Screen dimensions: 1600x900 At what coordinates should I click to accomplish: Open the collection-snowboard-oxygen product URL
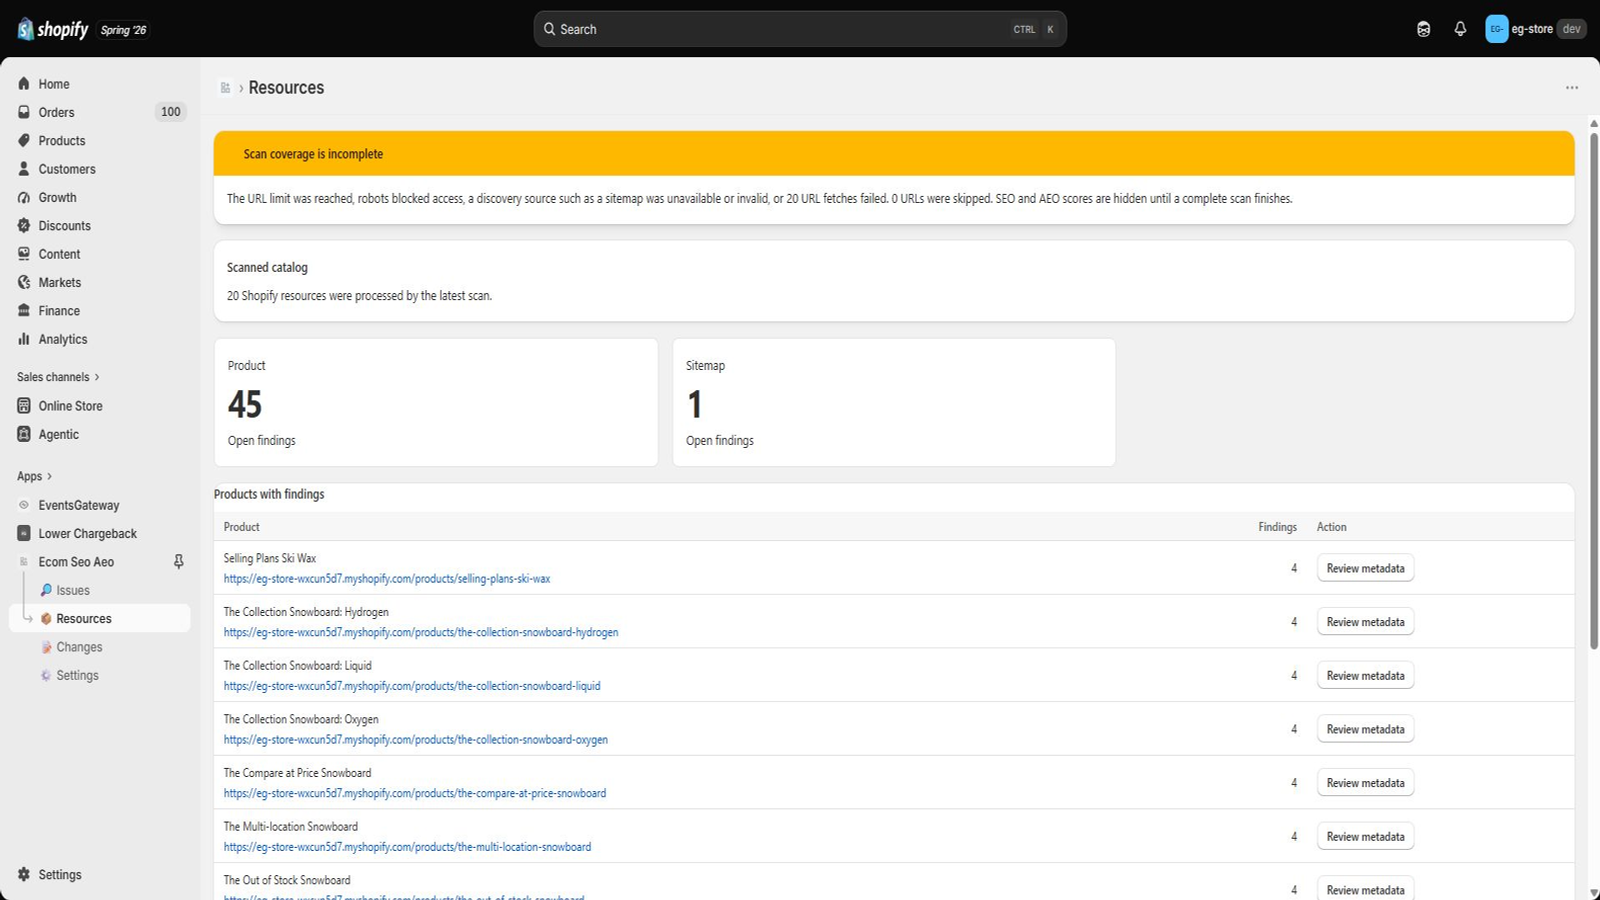click(416, 740)
